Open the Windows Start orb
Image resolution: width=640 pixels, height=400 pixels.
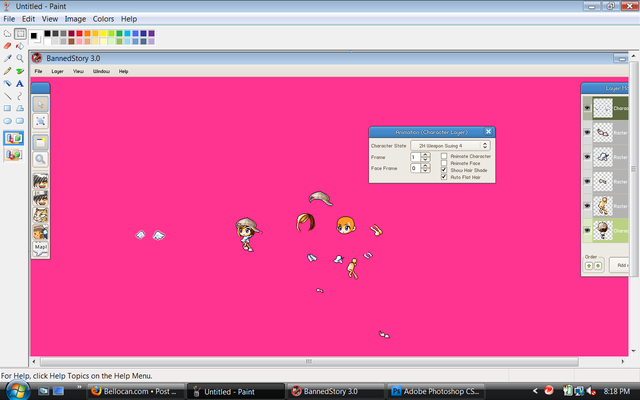16,391
